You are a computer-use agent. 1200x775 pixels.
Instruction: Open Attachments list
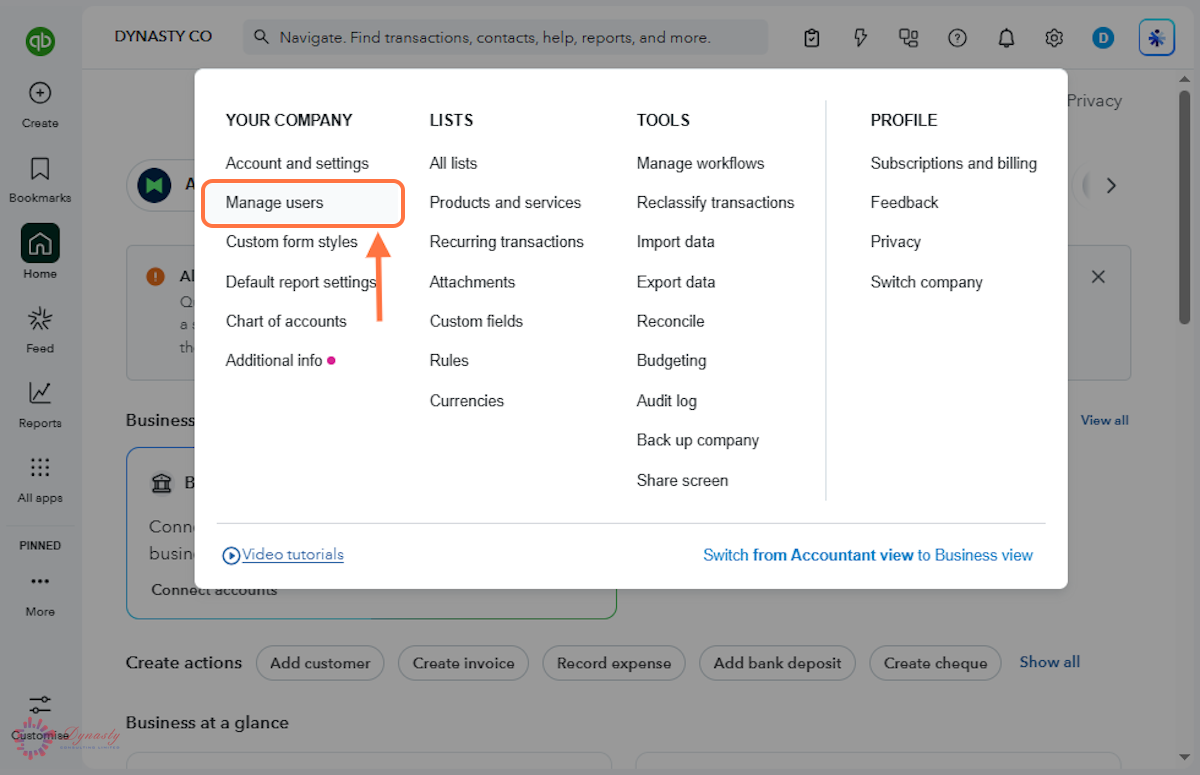click(x=472, y=282)
